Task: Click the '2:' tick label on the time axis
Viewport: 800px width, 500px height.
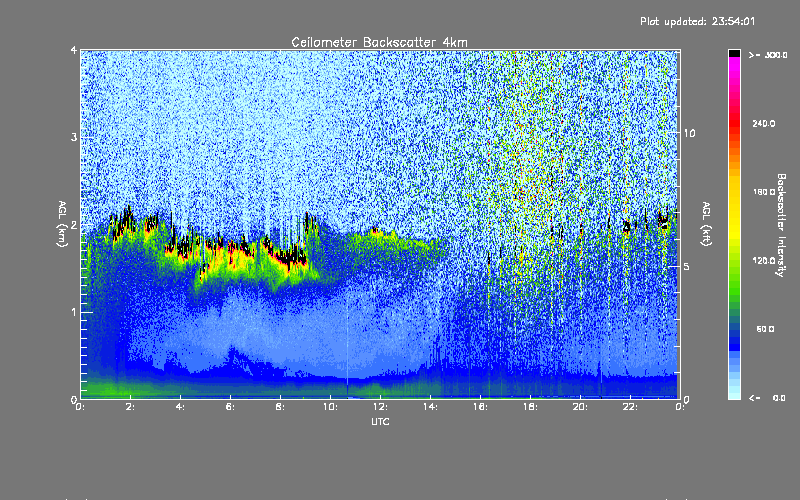Action: pyautogui.click(x=131, y=407)
